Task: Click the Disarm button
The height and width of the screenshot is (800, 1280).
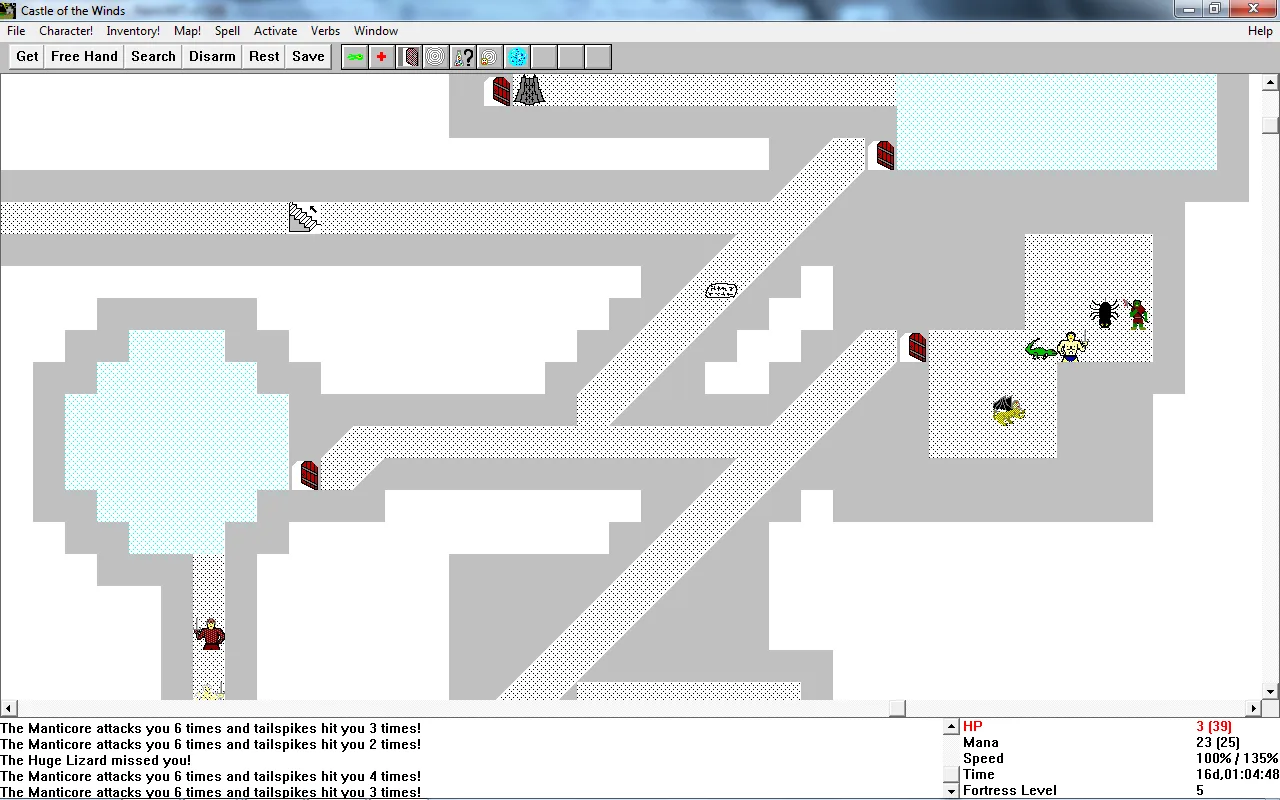Action: pos(212,57)
